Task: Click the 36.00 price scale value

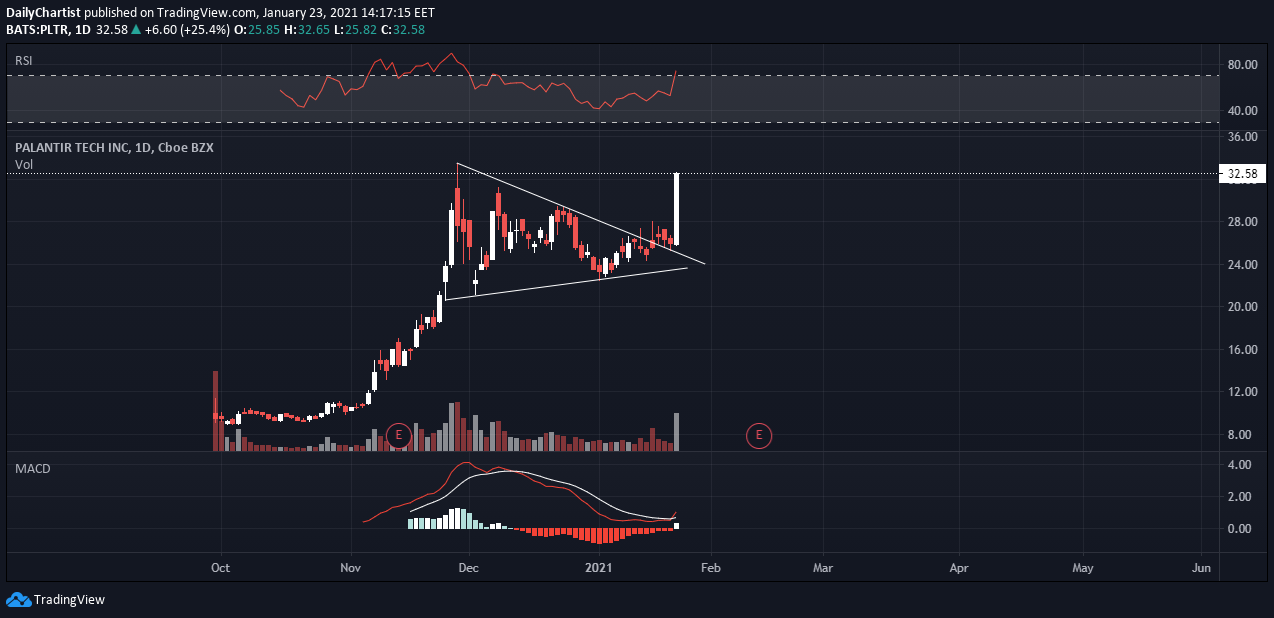Action: point(1242,137)
